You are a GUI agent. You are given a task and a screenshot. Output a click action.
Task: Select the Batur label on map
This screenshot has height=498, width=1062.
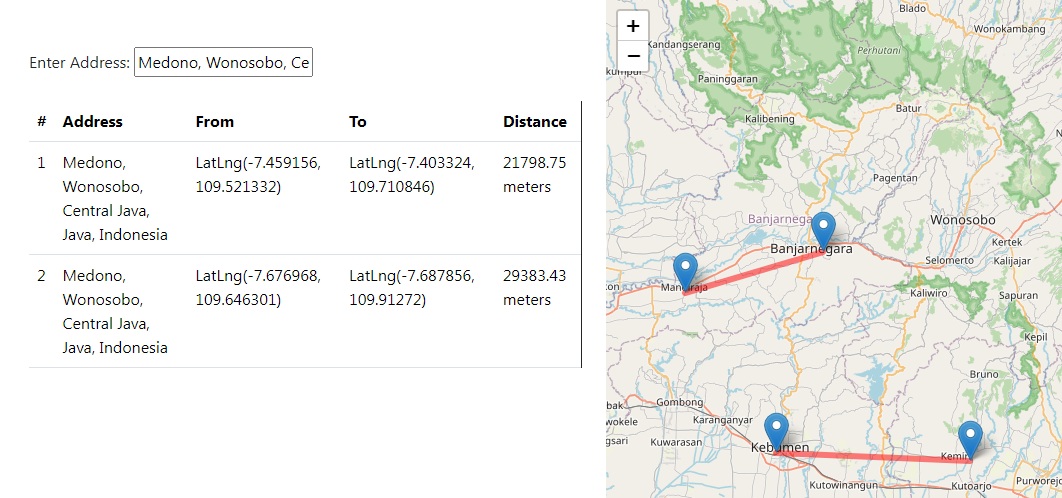pyautogui.click(x=908, y=108)
